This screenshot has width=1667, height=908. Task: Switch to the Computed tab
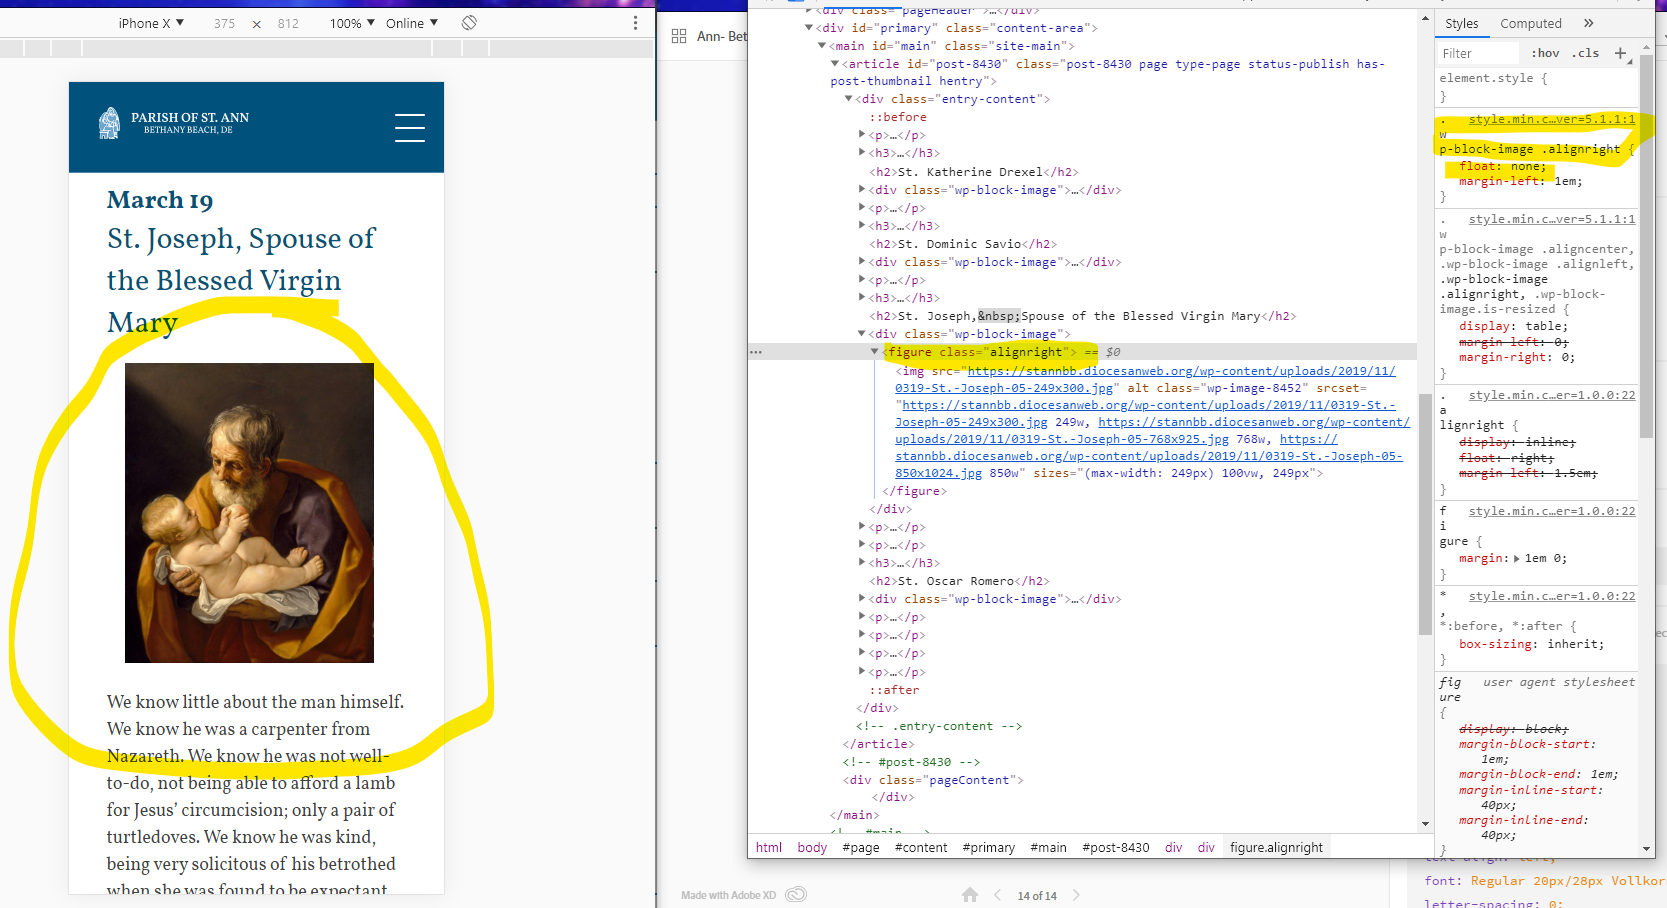tap(1530, 23)
